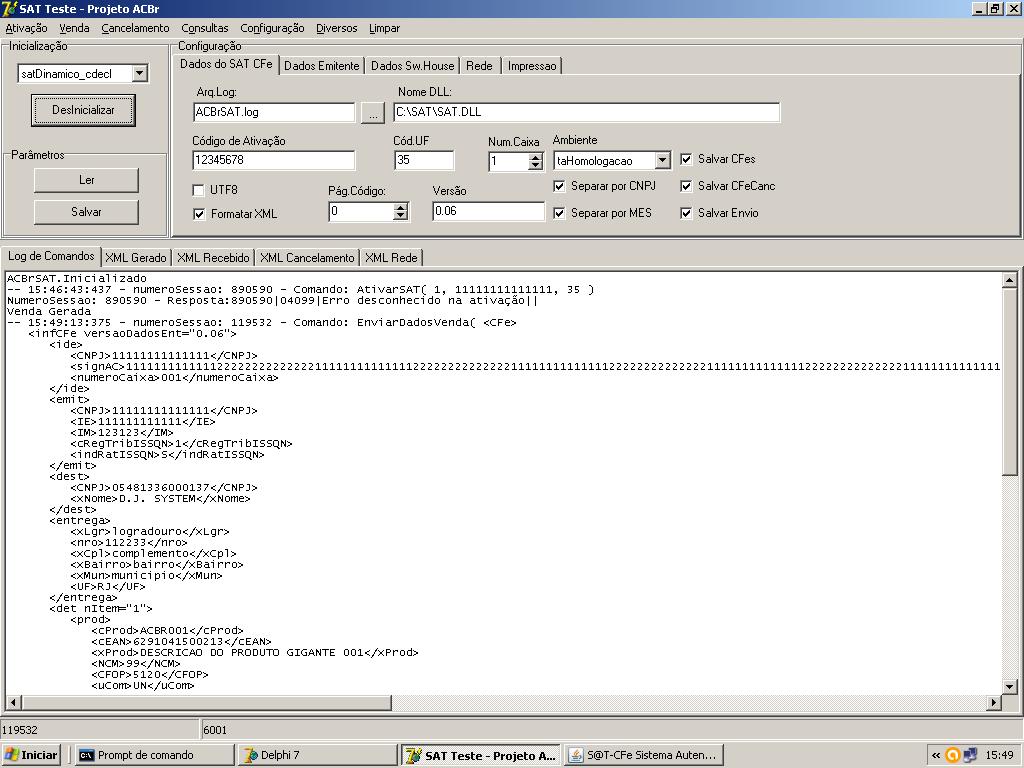The image size is (1024, 768).
Task: Click the log horizontal scroll-left arrow
Action: pos(13,703)
